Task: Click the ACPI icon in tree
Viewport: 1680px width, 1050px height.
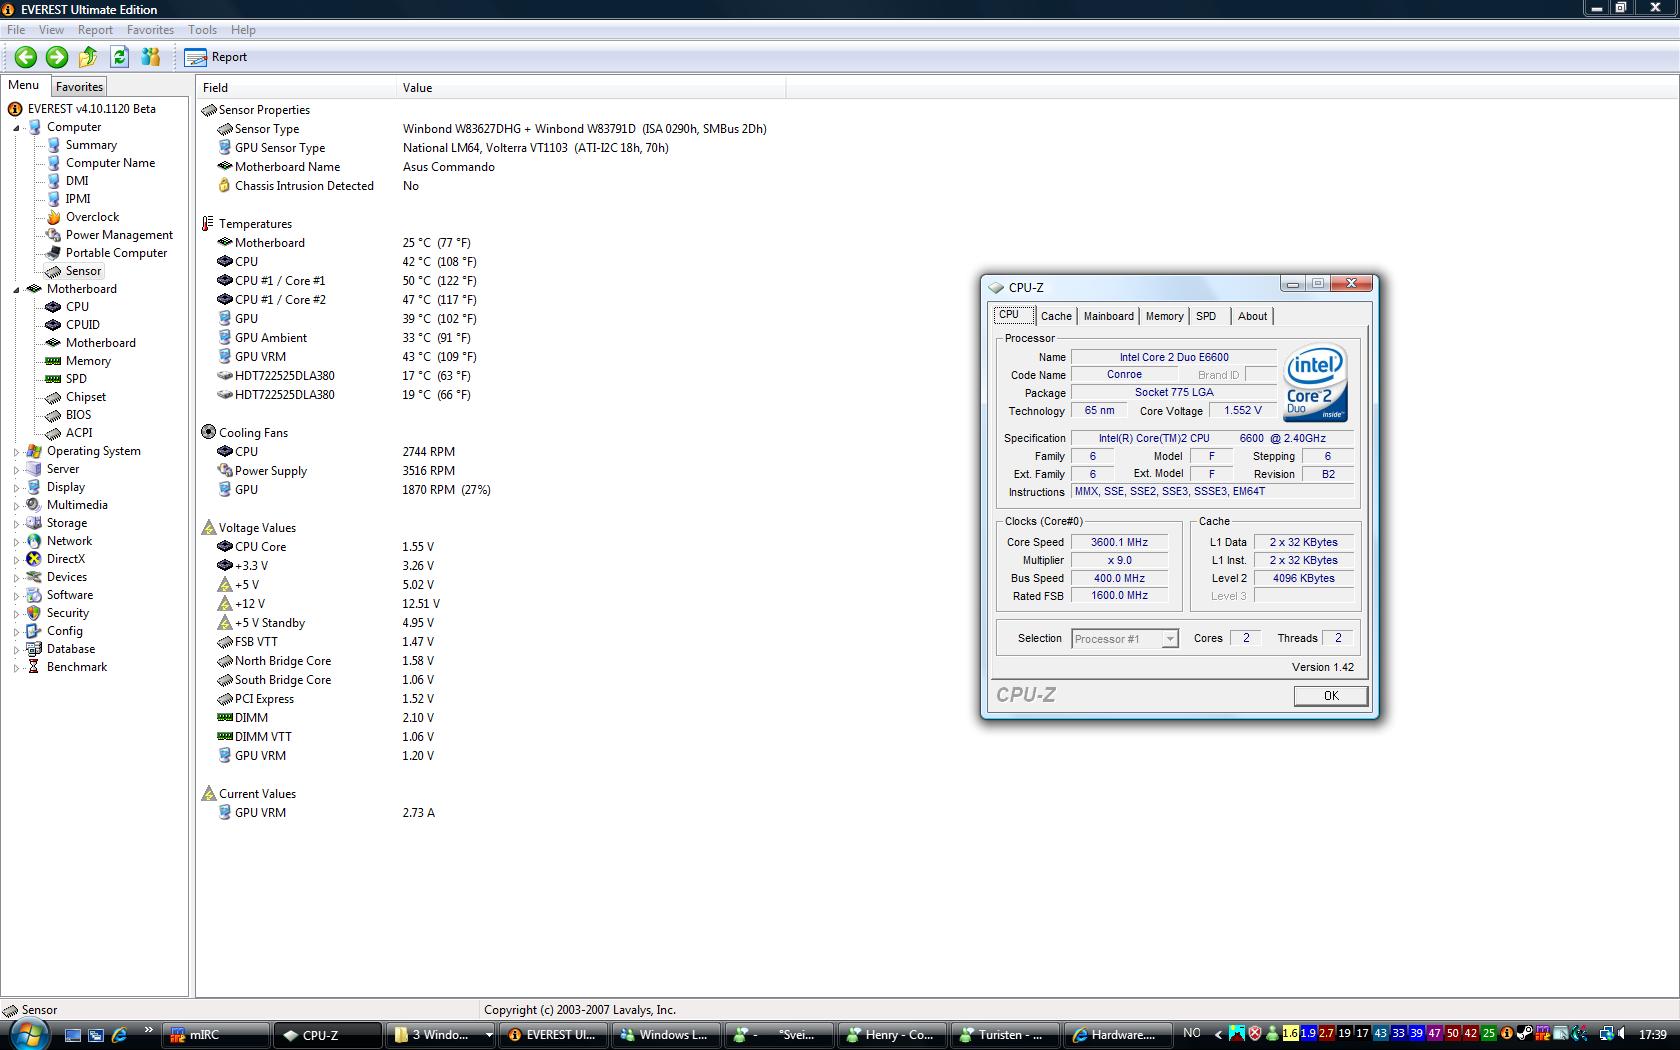Action: 53,433
